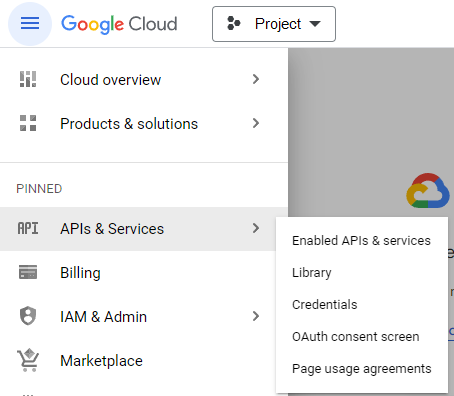
Task: Click the Cloud overview dashboard icon
Action: (x=28, y=79)
